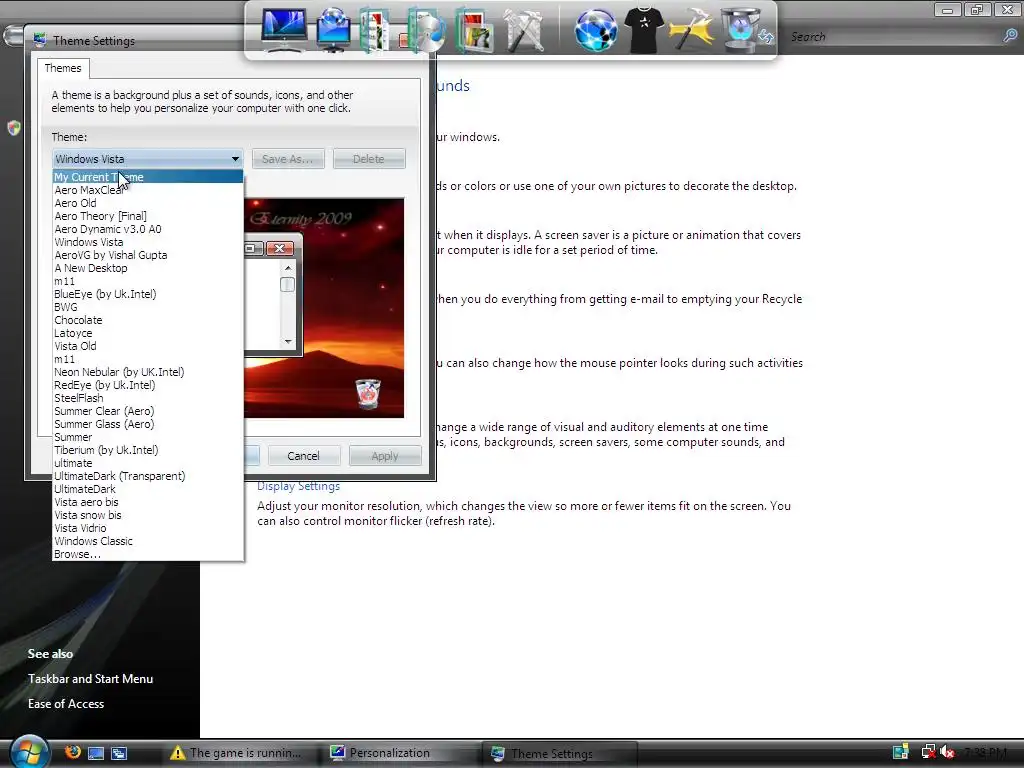Click the Show Desktop quick launch icon
The image size is (1024, 768).
click(x=96, y=753)
